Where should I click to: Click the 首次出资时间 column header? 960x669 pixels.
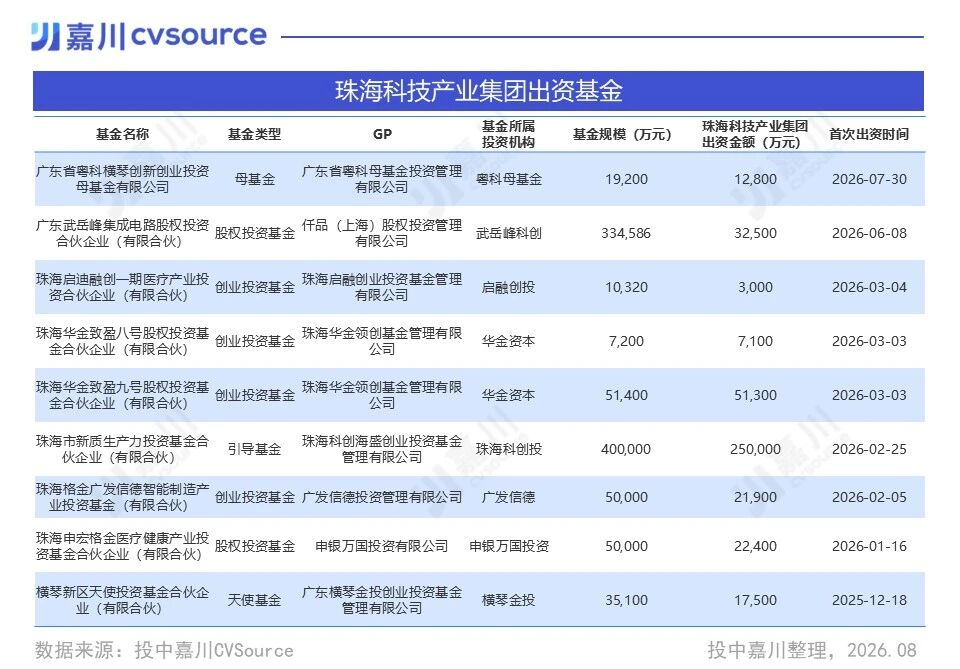point(869,134)
